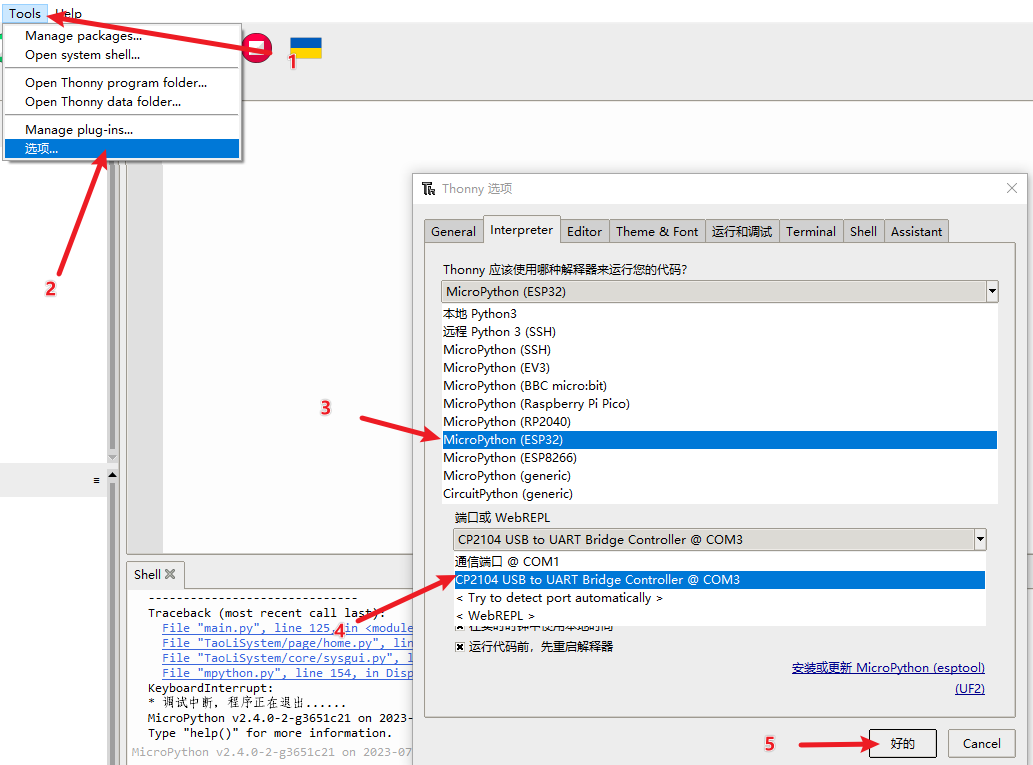Expand the interpreter type dropdown arrow

click(991, 291)
